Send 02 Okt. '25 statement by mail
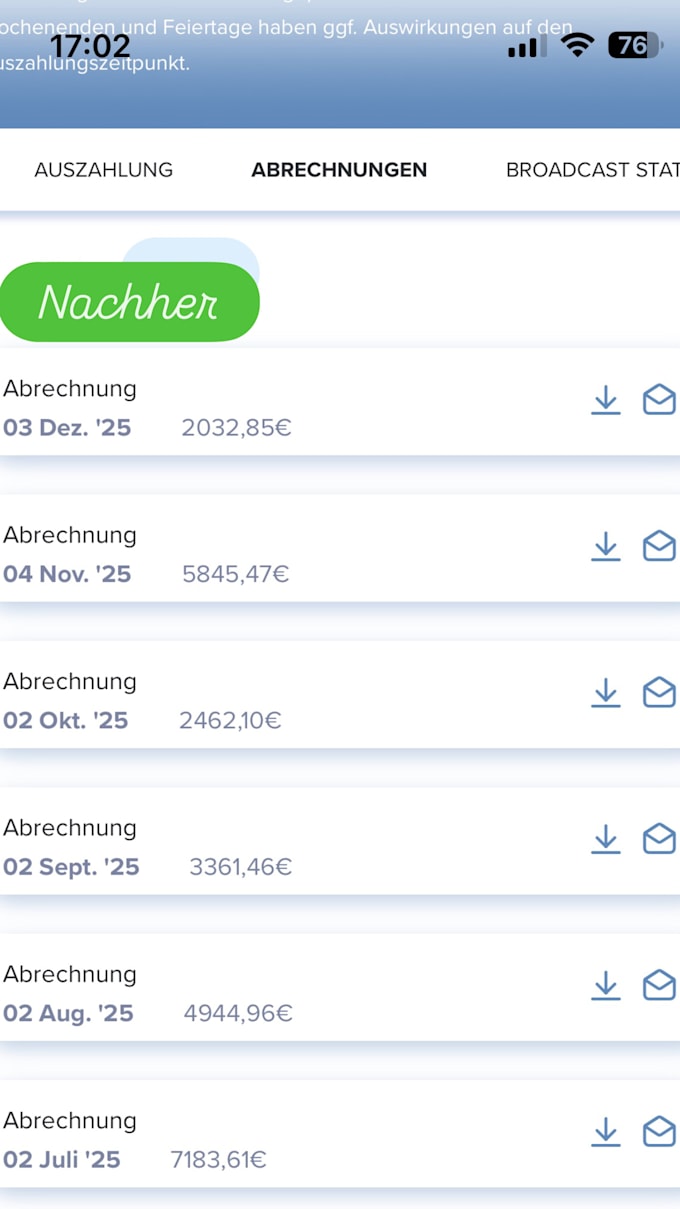Image resolution: width=680 pixels, height=1209 pixels. 659,693
